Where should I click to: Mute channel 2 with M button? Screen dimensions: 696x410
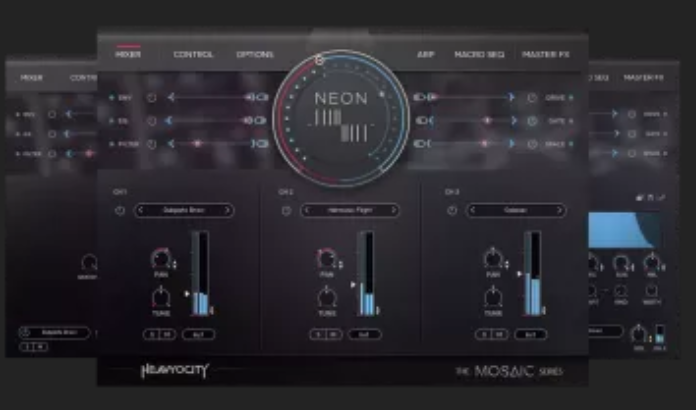[334, 335]
